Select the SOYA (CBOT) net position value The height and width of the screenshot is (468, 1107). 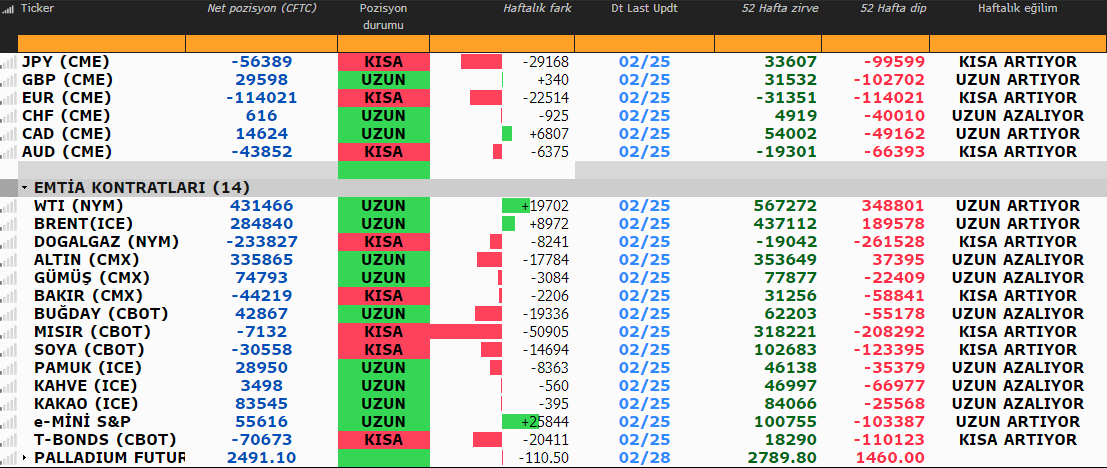click(x=261, y=350)
